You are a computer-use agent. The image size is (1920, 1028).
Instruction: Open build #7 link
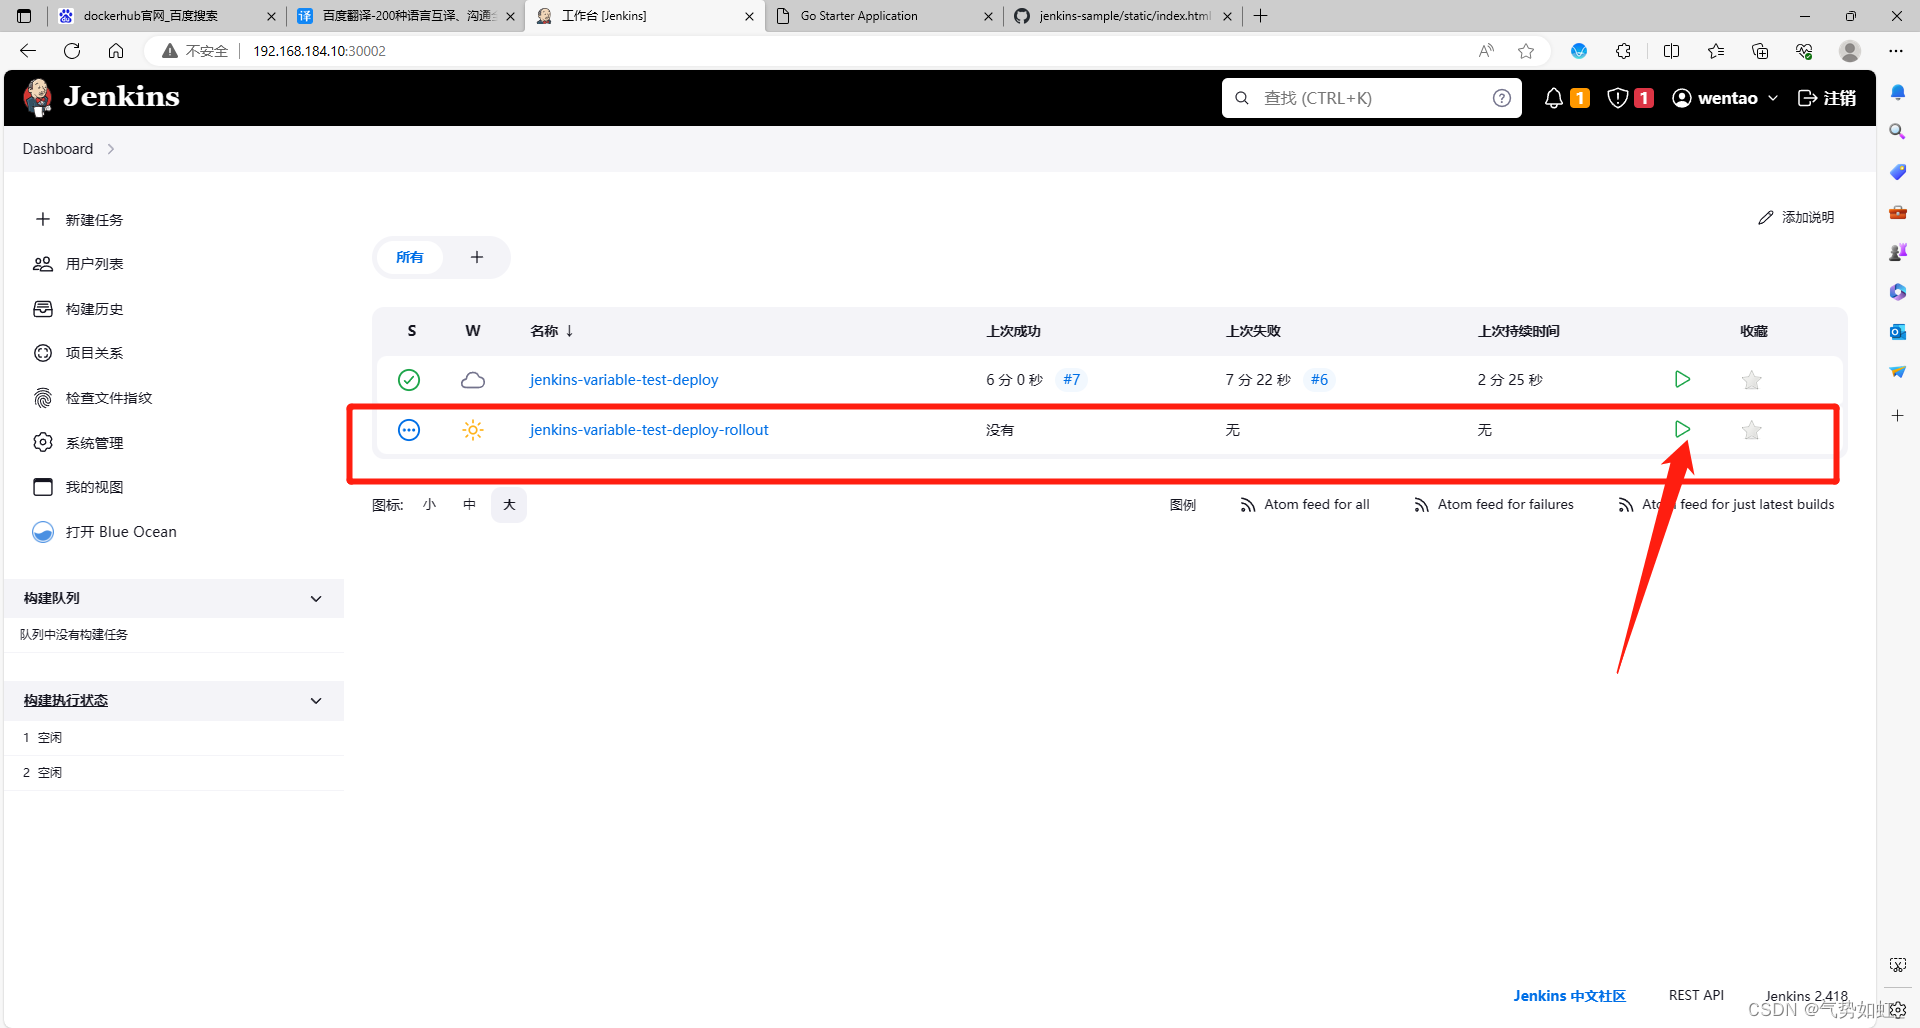click(x=1071, y=380)
